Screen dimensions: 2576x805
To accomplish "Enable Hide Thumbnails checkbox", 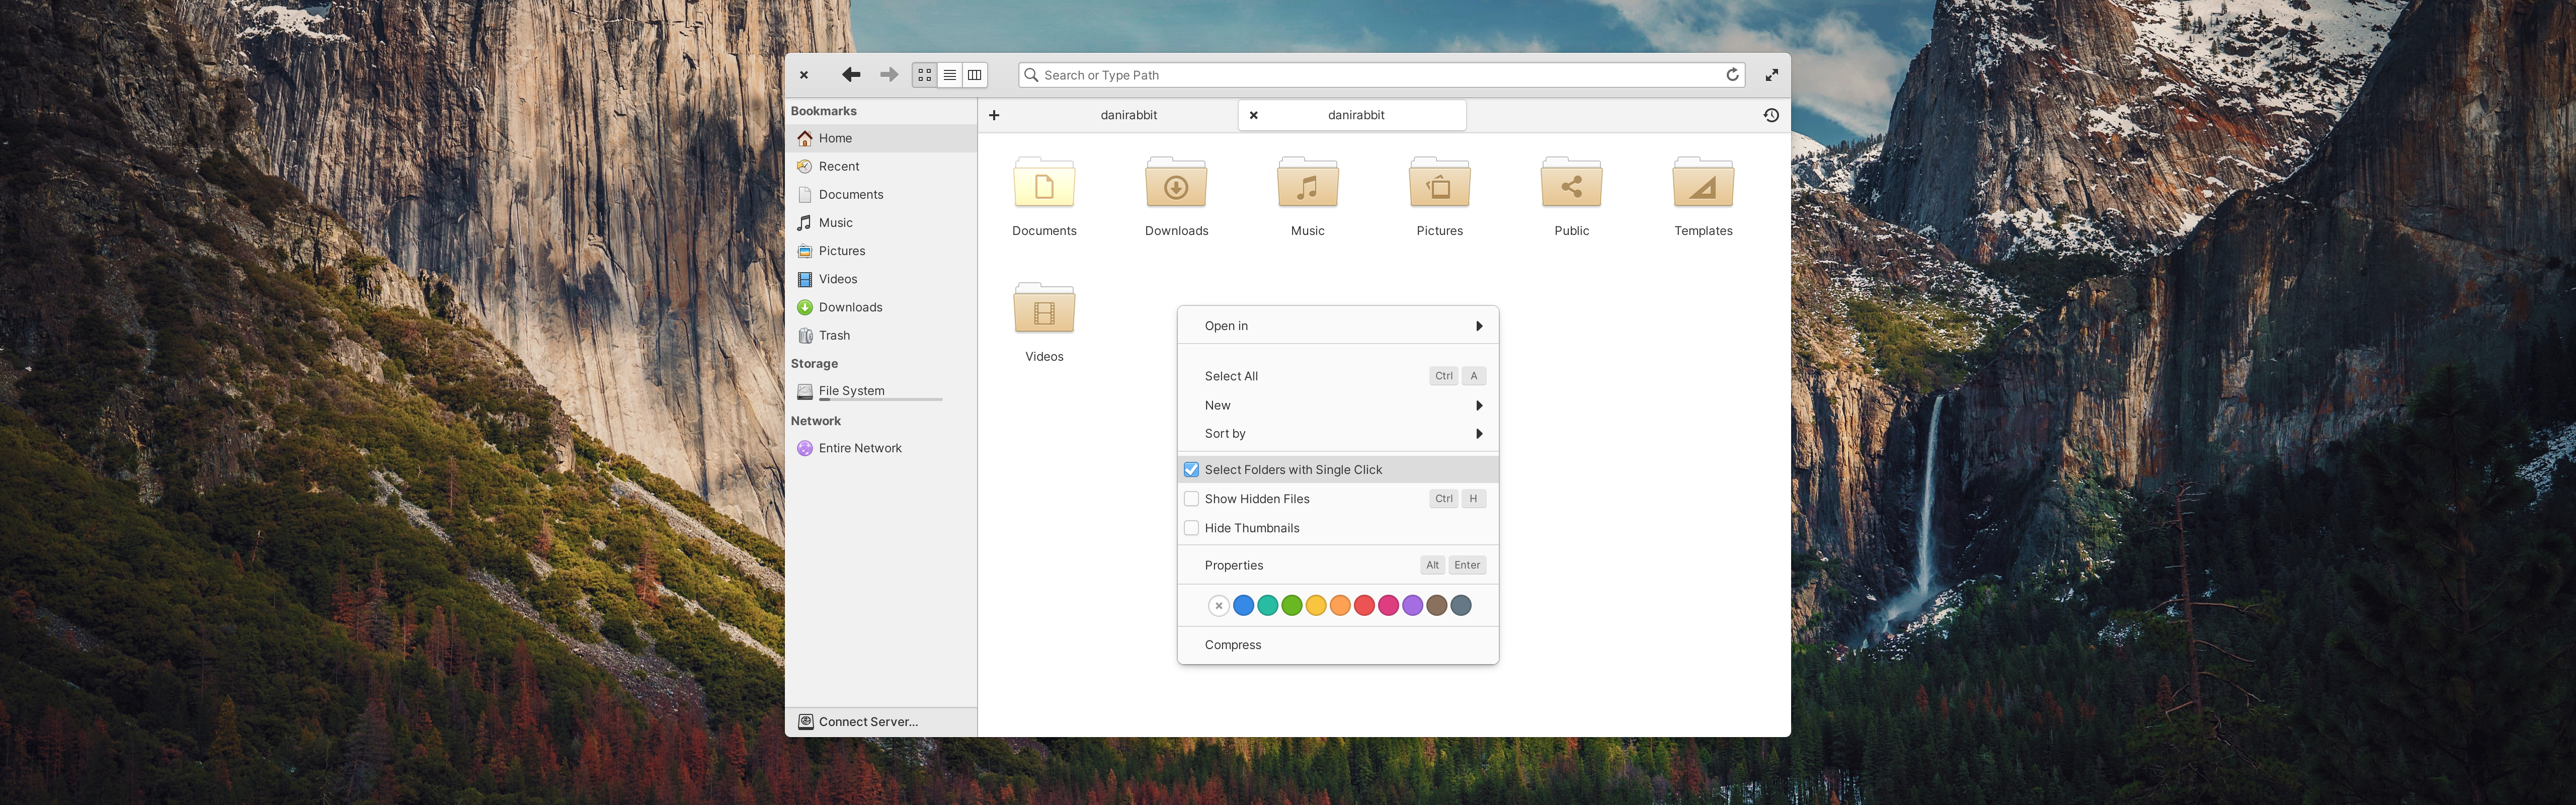I will [x=1192, y=528].
